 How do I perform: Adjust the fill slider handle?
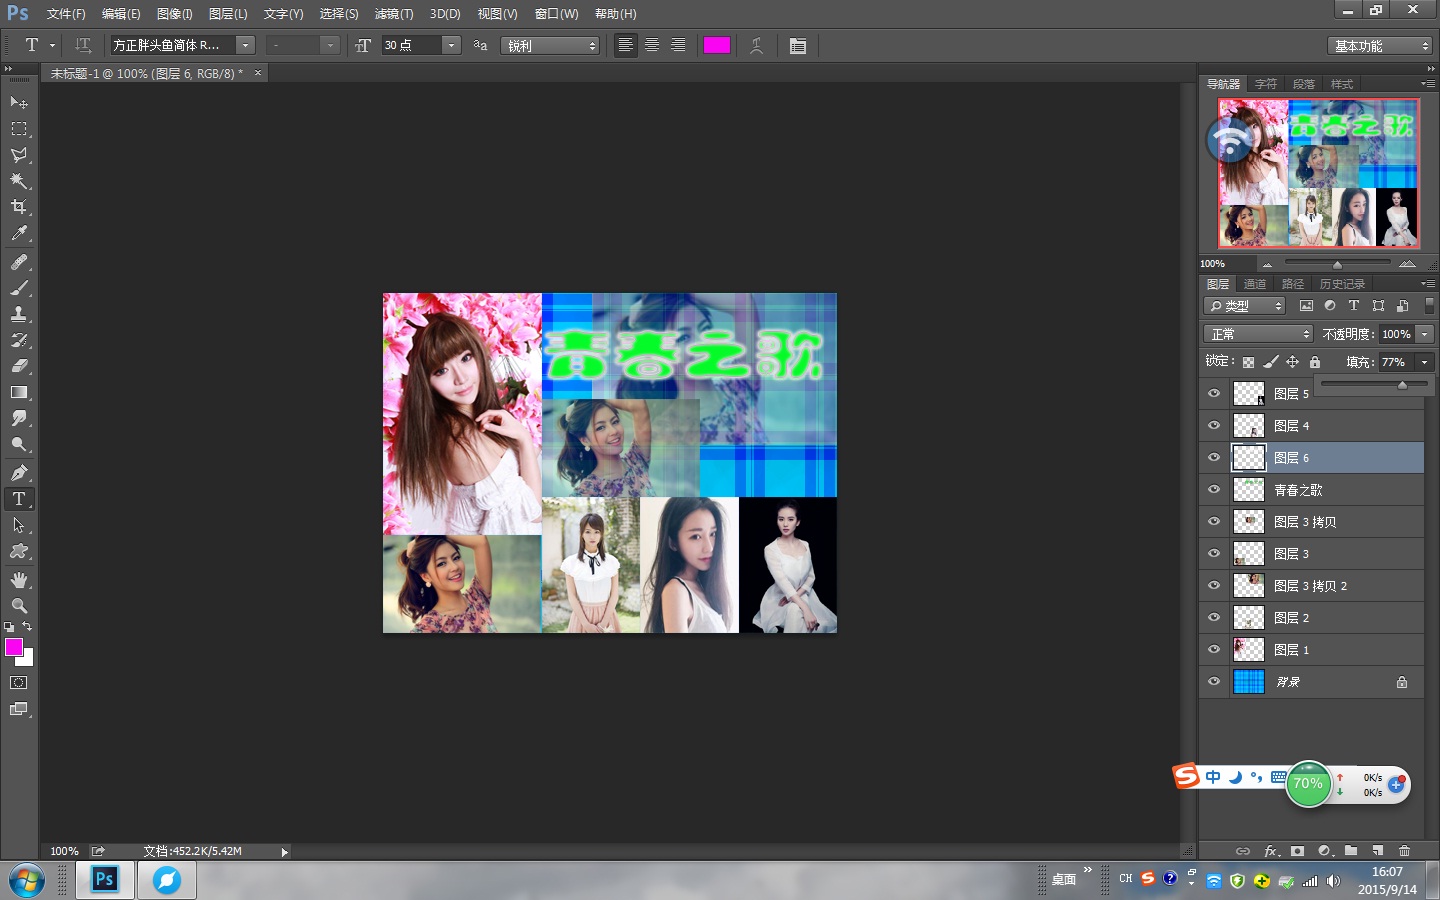1402,385
